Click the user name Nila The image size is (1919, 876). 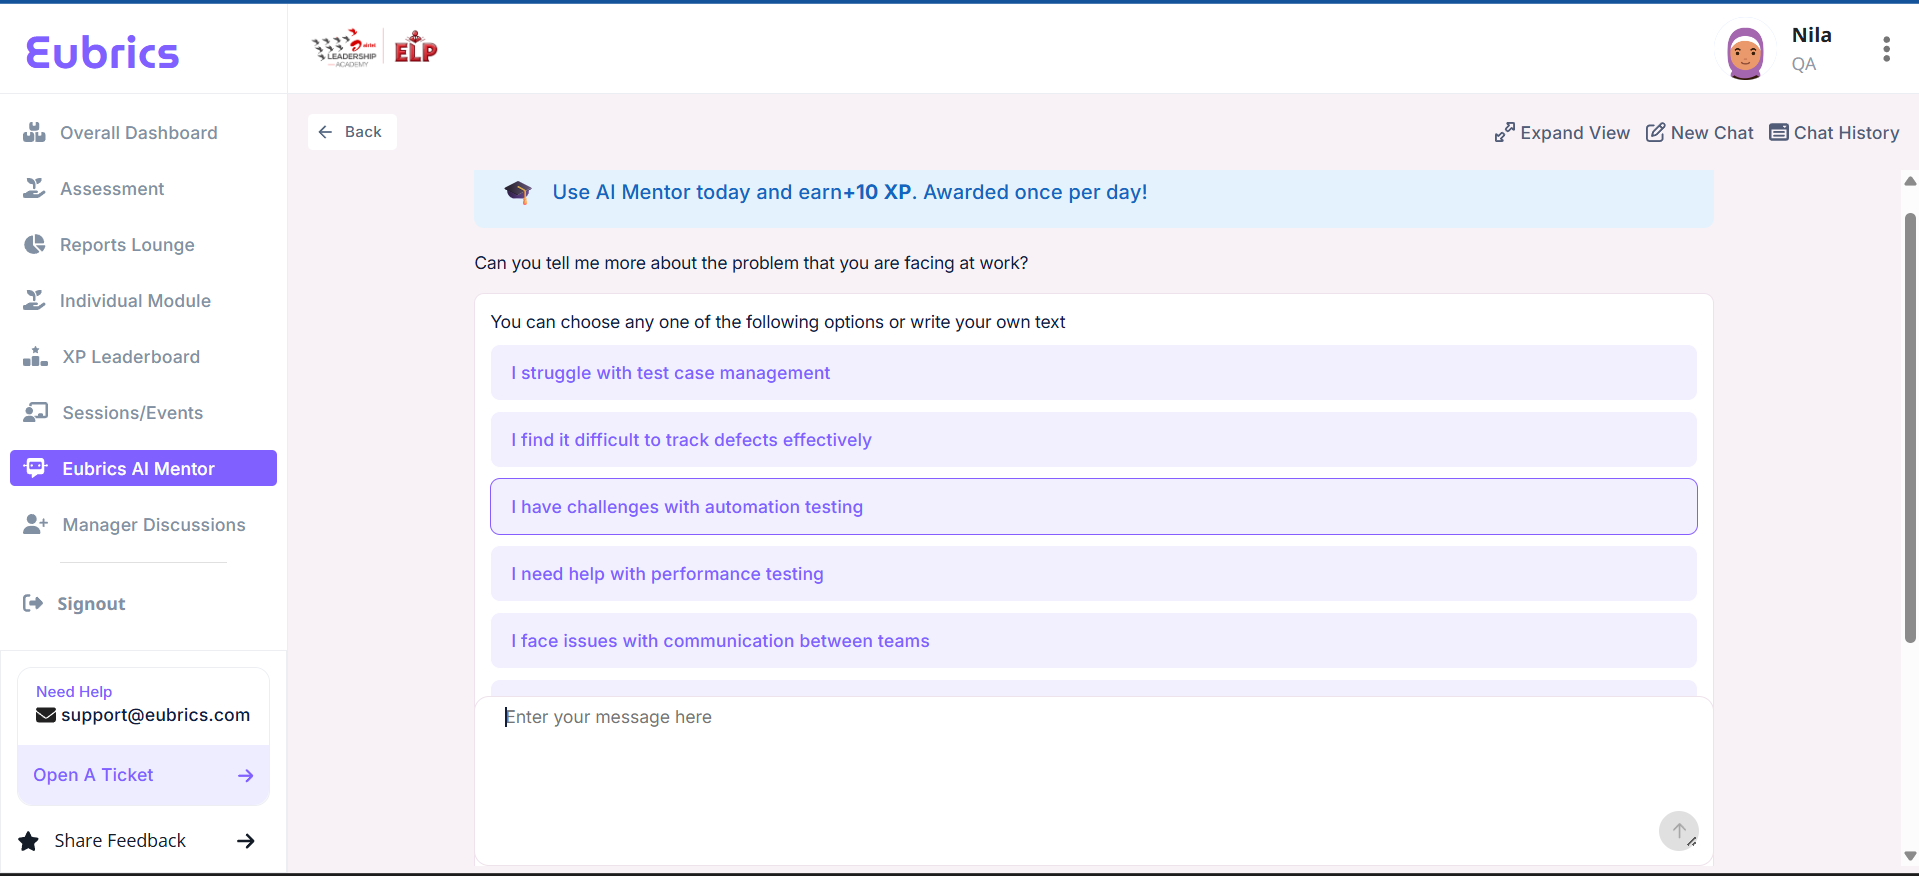[x=1811, y=35]
